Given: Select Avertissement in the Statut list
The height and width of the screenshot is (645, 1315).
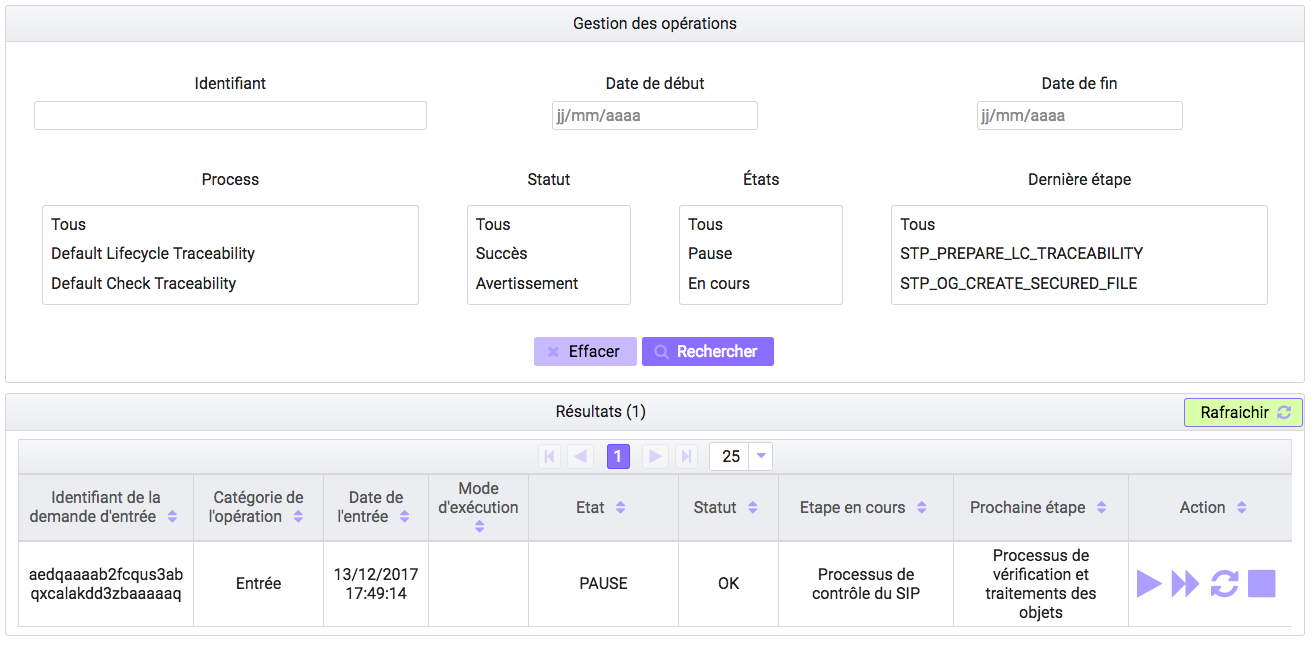Looking at the screenshot, I should (x=527, y=284).
